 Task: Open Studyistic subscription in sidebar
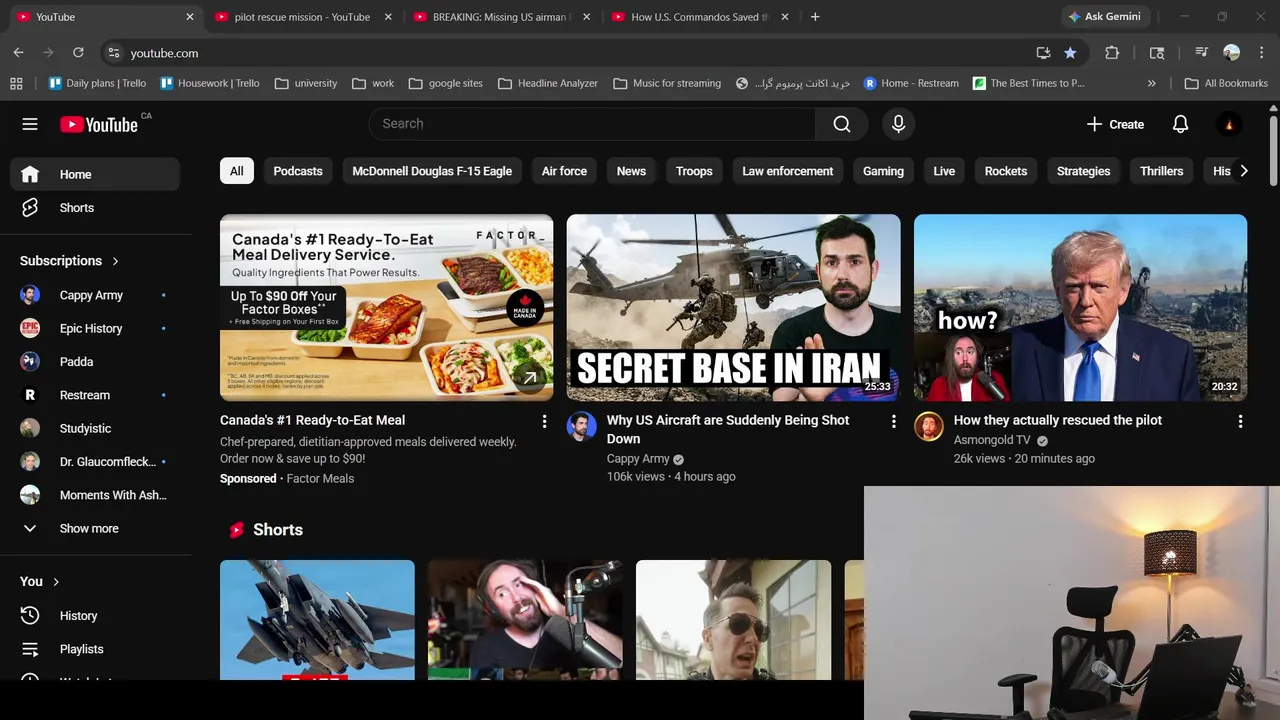(96, 428)
